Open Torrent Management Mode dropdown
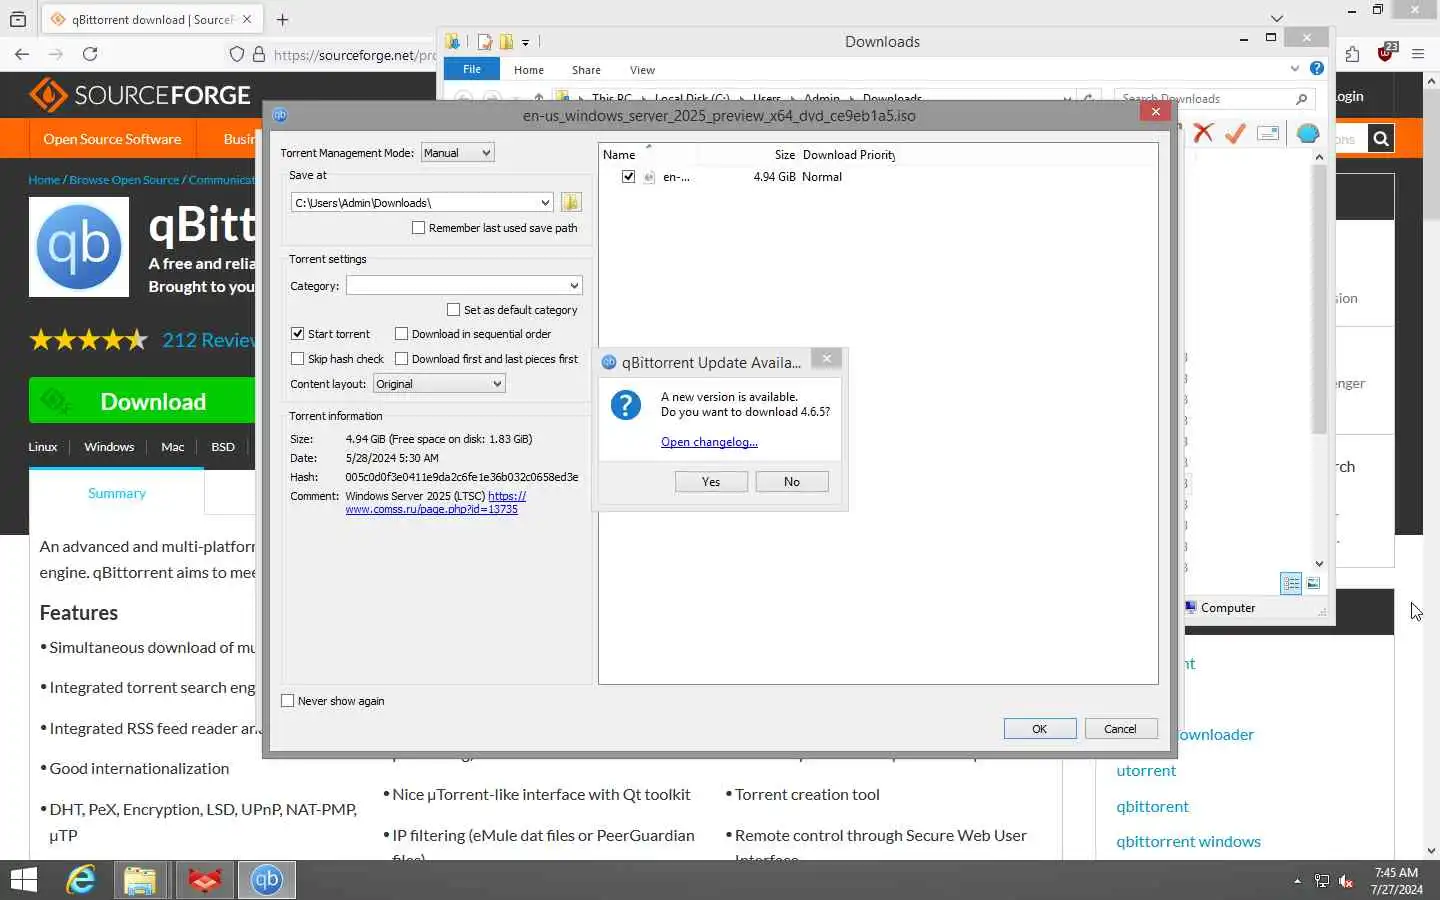 pyautogui.click(x=457, y=153)
